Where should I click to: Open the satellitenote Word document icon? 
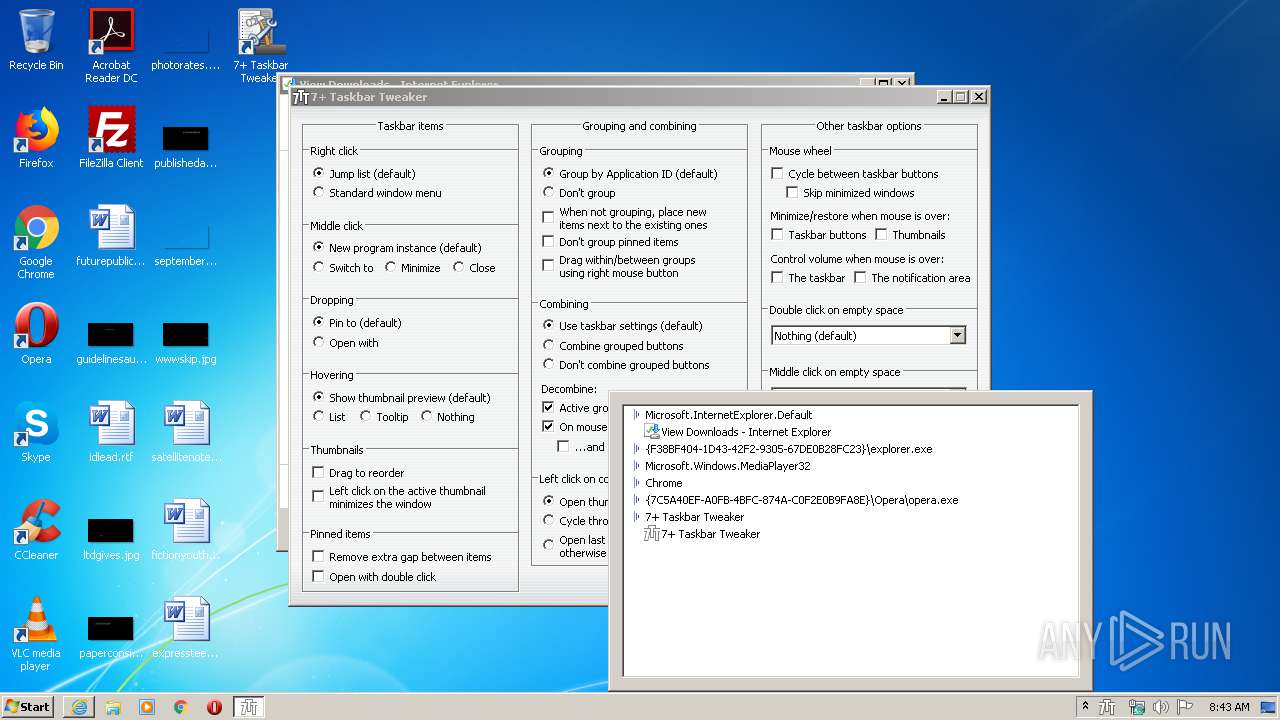[x=186, y=432]
